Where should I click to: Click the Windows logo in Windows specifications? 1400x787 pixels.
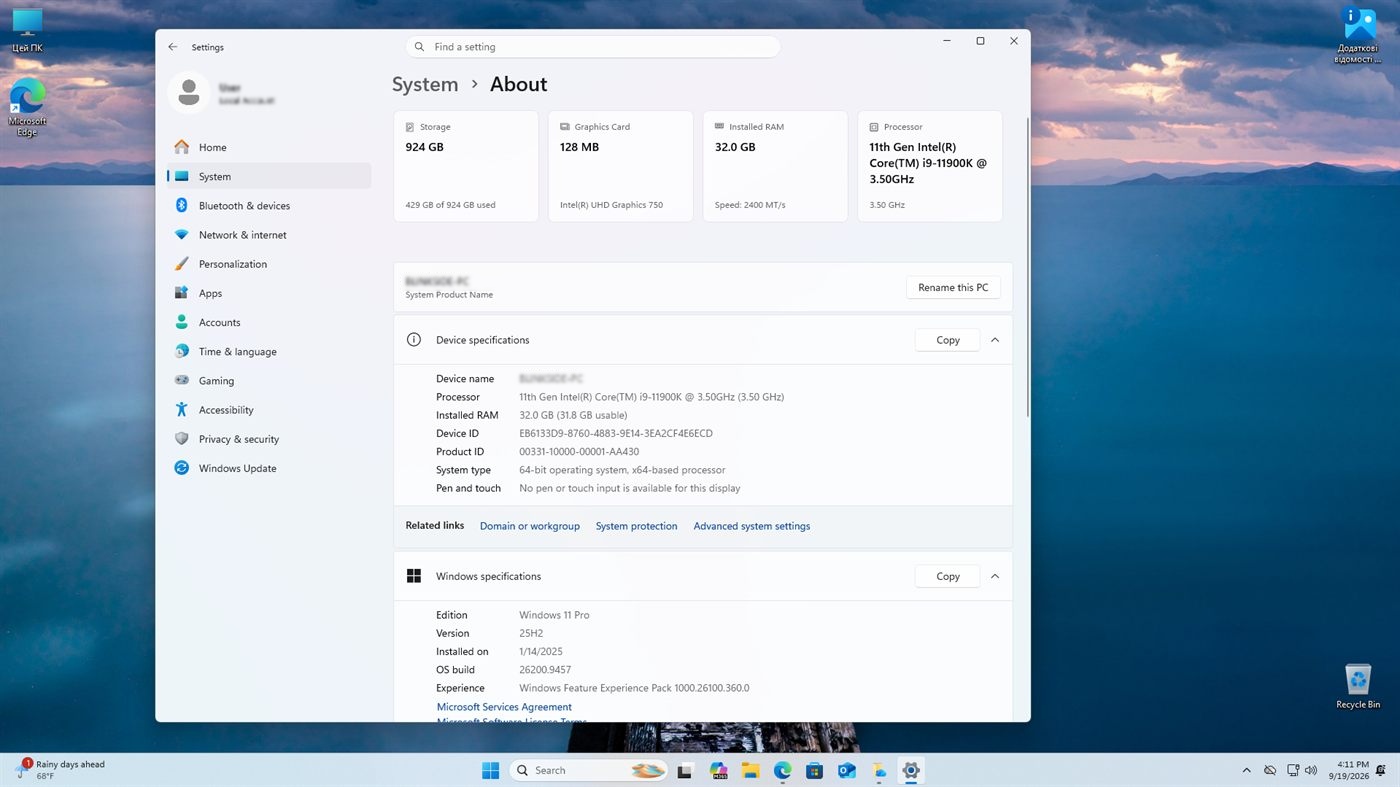tap(414, 576)
